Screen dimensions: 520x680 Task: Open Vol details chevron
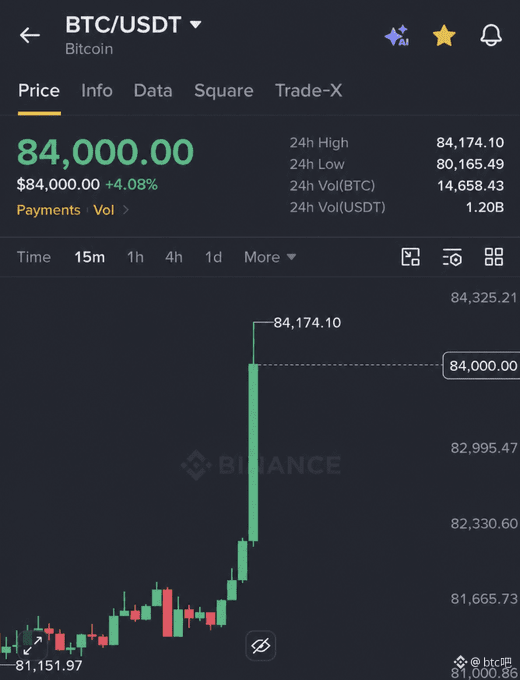[x=126, y=210]
